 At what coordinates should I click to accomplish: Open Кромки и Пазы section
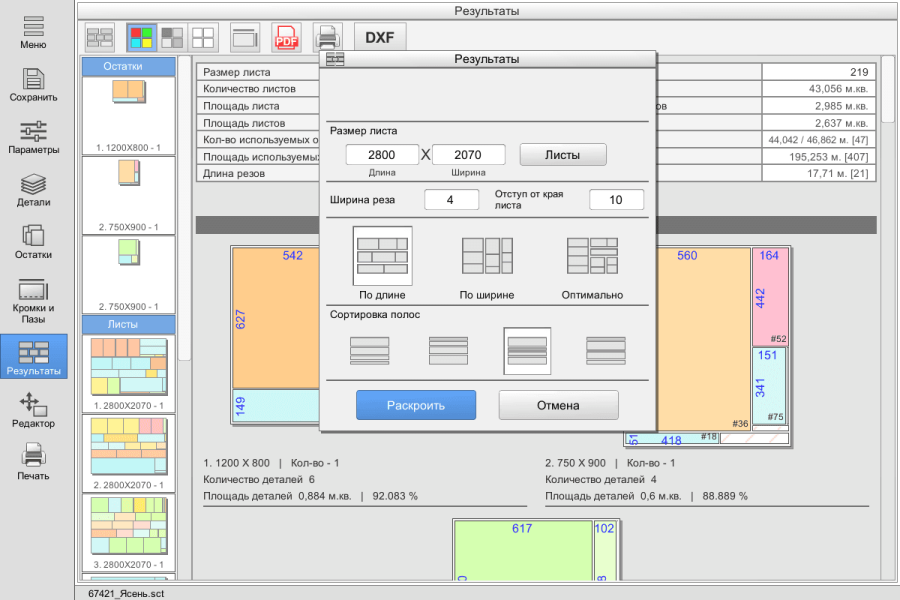tap(33, 301)
